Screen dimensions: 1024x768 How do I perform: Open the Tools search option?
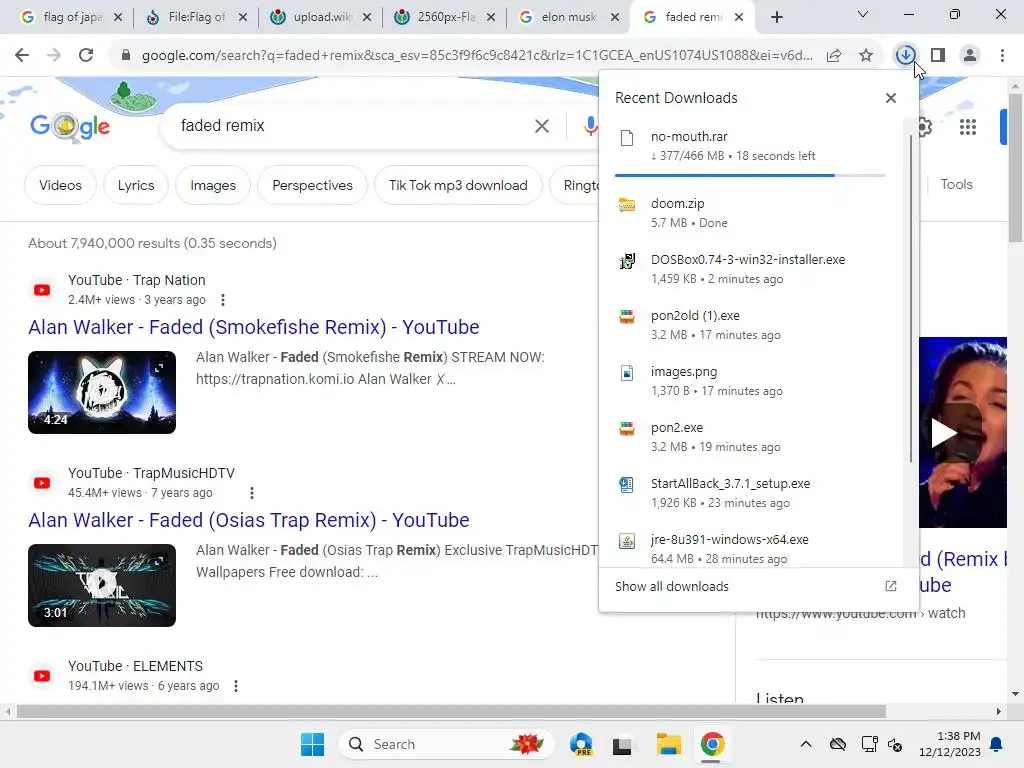pos(956,184)
